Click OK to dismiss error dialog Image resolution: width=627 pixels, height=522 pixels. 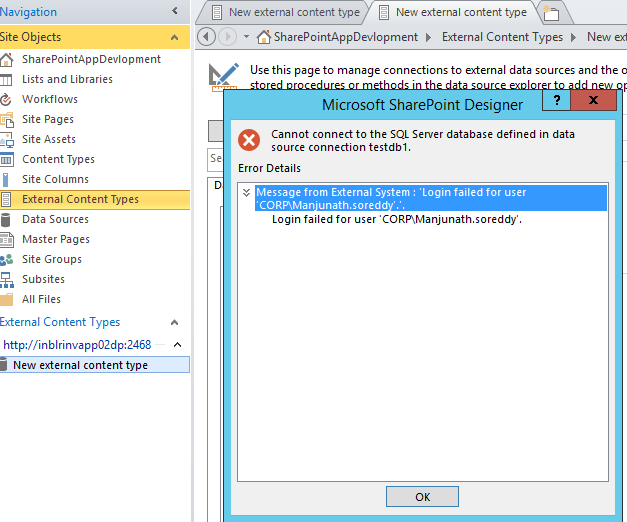point(422,497)
